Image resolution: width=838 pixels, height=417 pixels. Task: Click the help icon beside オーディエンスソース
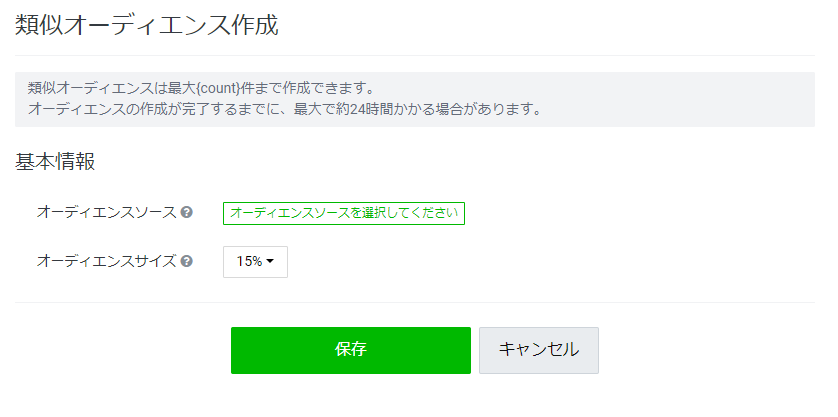187,212
